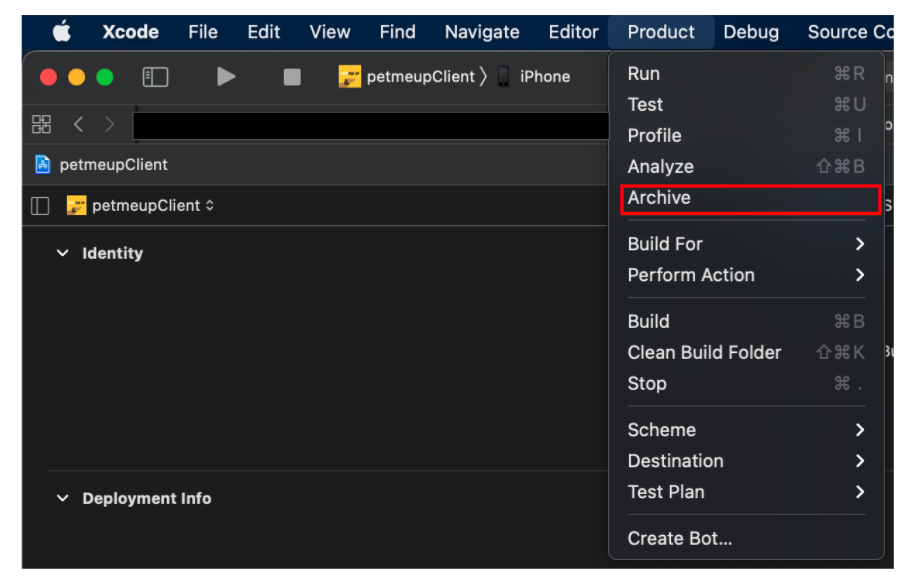Image resolution: width=906 pixels, height=588 pixels.
Task: Choose Build from the Product menu
Action: [x=746, y=322]
